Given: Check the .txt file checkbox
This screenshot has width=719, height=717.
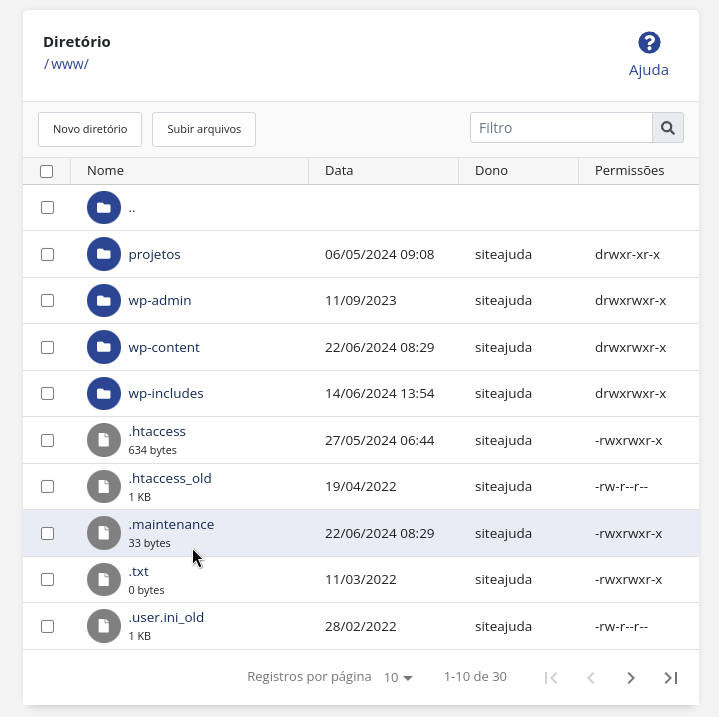Looking at the screenshot, I should [47, 579].
